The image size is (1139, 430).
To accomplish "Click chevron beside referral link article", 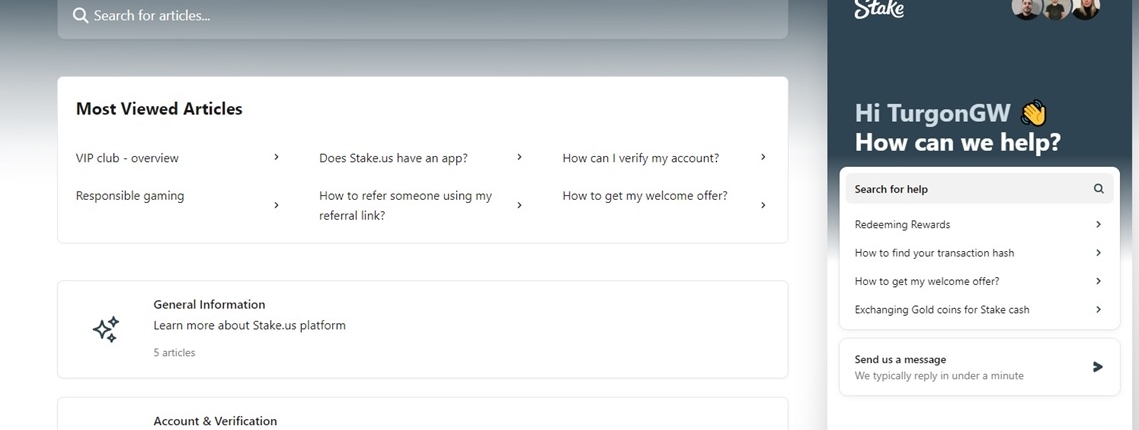I will point(519,206).
